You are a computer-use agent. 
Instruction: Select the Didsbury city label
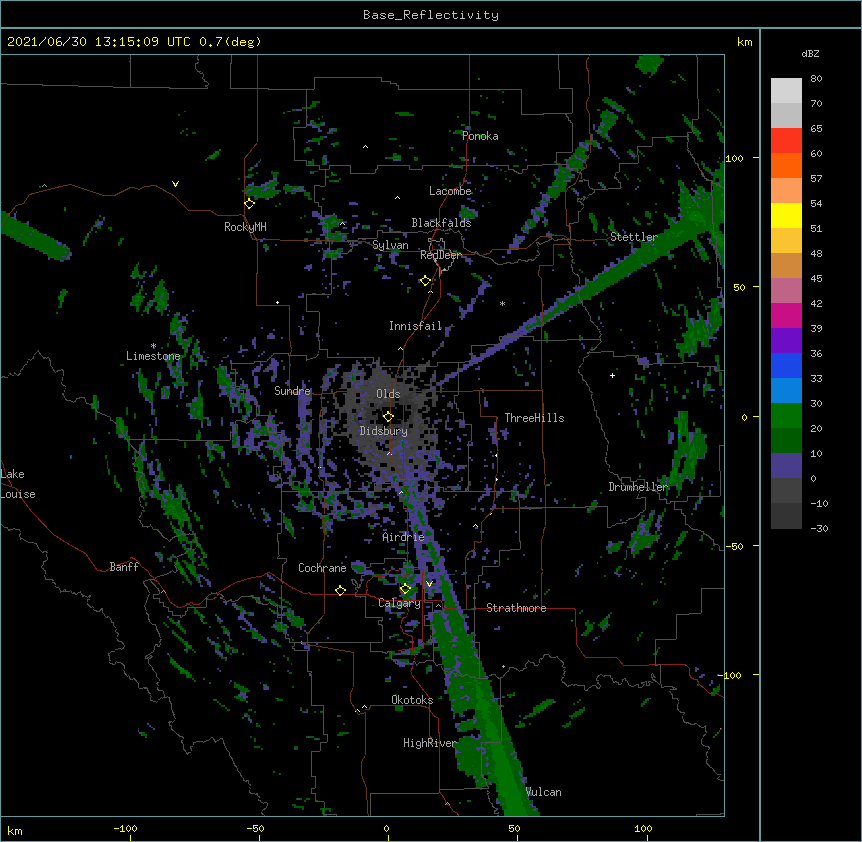[x=384, y=431]
